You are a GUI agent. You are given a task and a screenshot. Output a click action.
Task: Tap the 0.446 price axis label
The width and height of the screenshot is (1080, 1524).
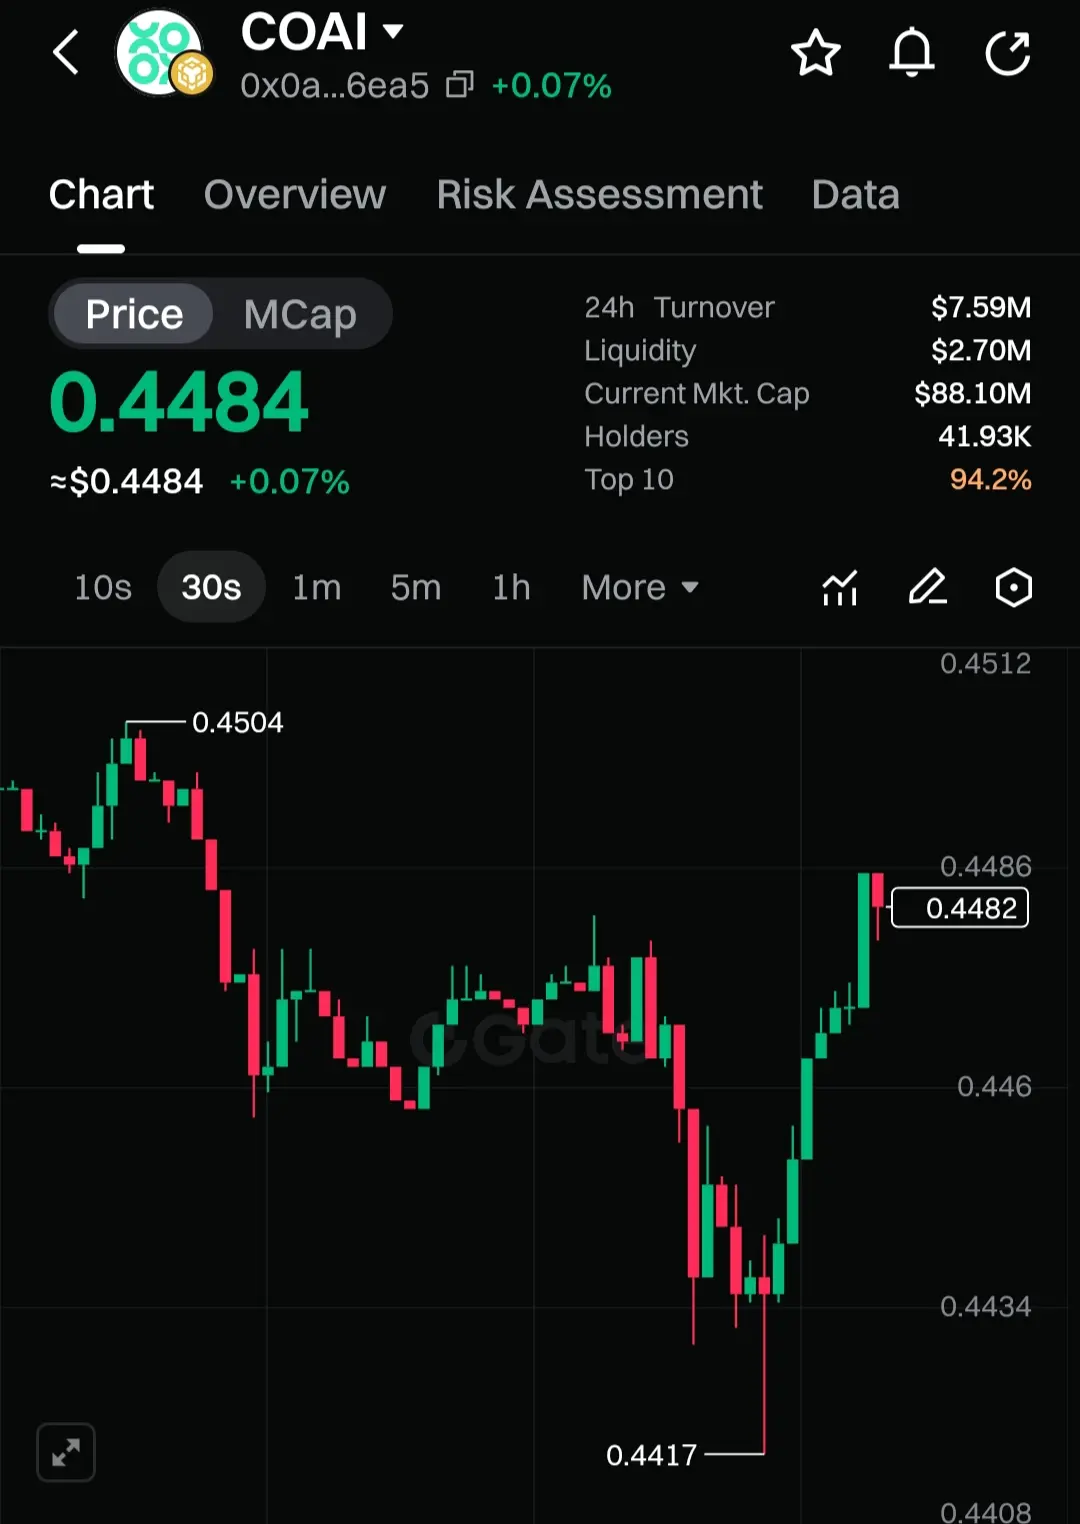(x=994, y=1086)
